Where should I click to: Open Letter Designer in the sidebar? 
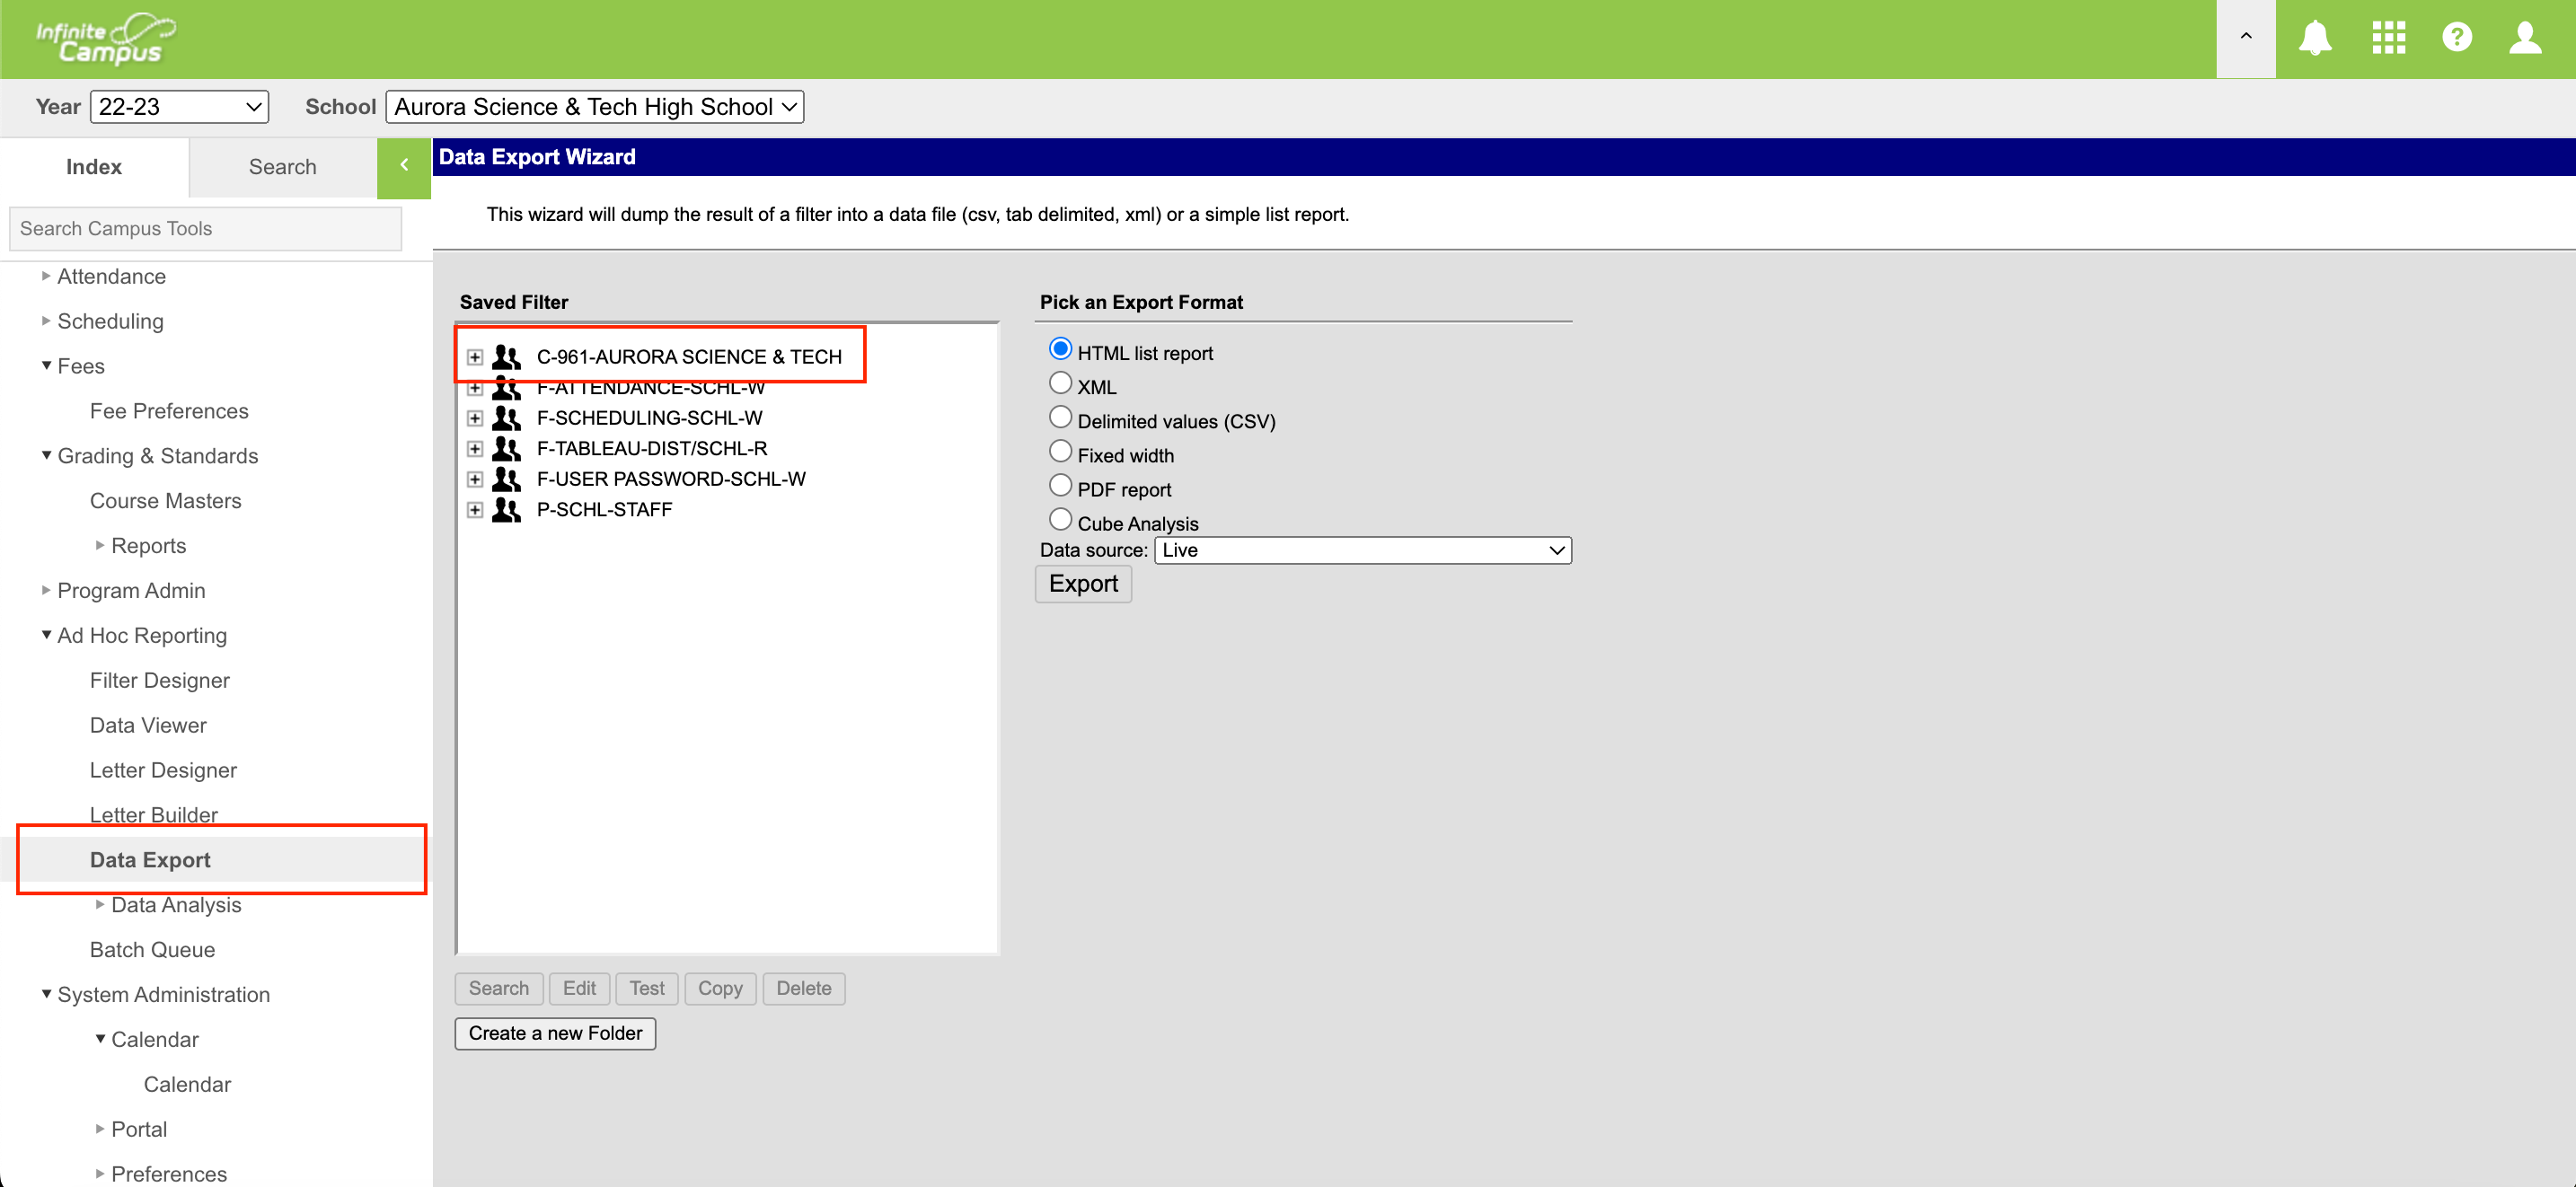click(163, 771)
